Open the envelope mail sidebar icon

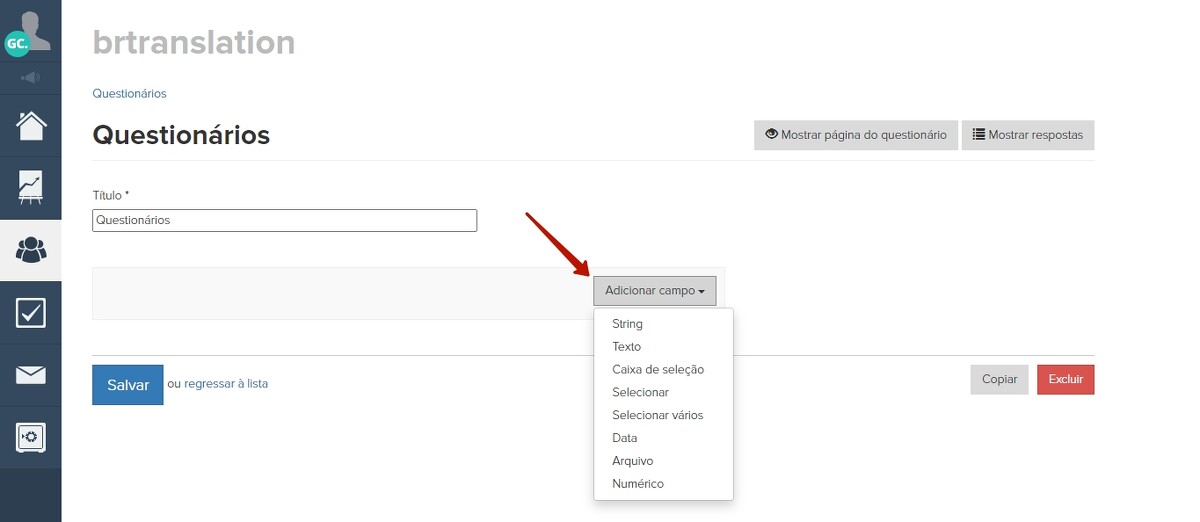[31, 375]
